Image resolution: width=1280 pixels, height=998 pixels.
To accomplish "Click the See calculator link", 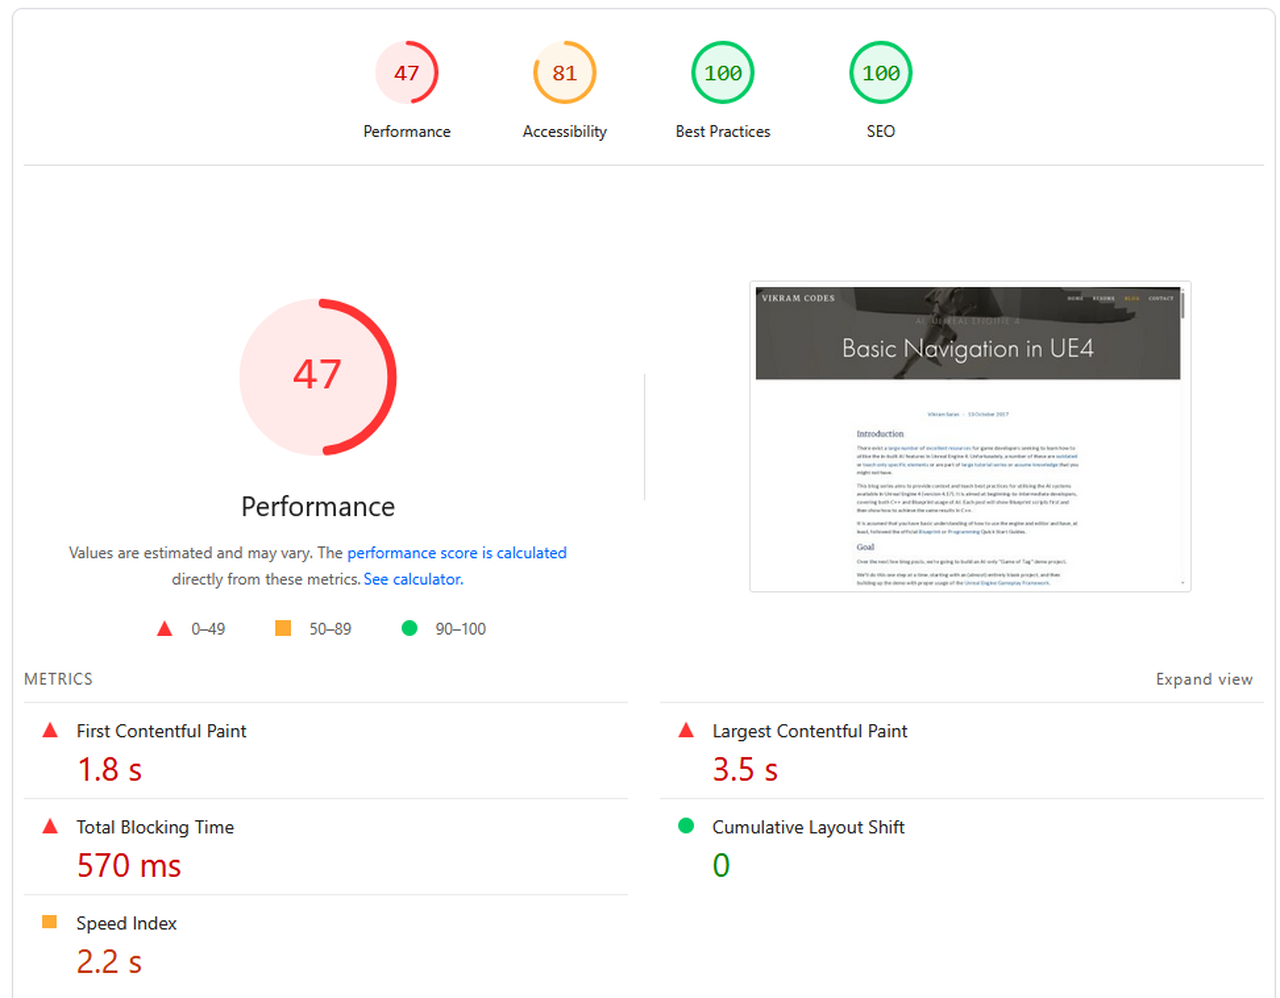I will (x=412, y=579).
